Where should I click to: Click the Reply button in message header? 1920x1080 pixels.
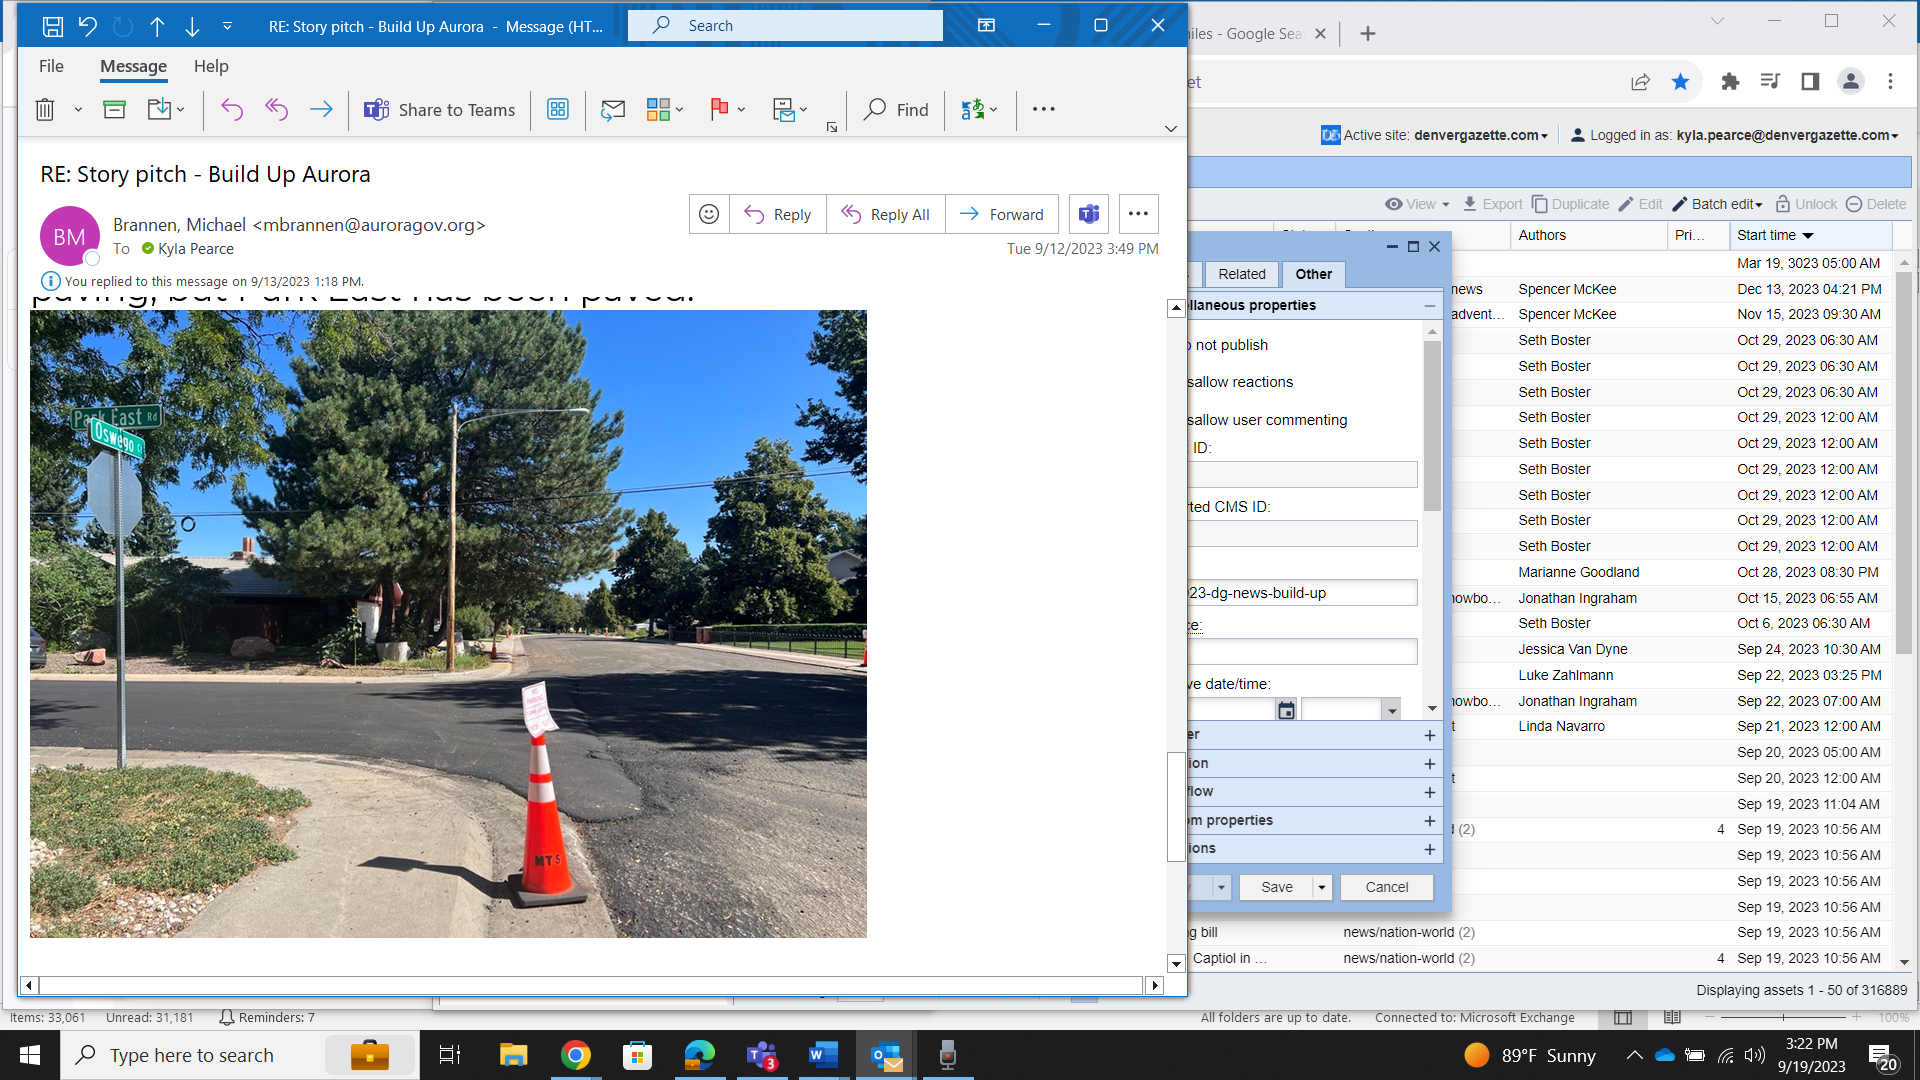pos(778,214)
